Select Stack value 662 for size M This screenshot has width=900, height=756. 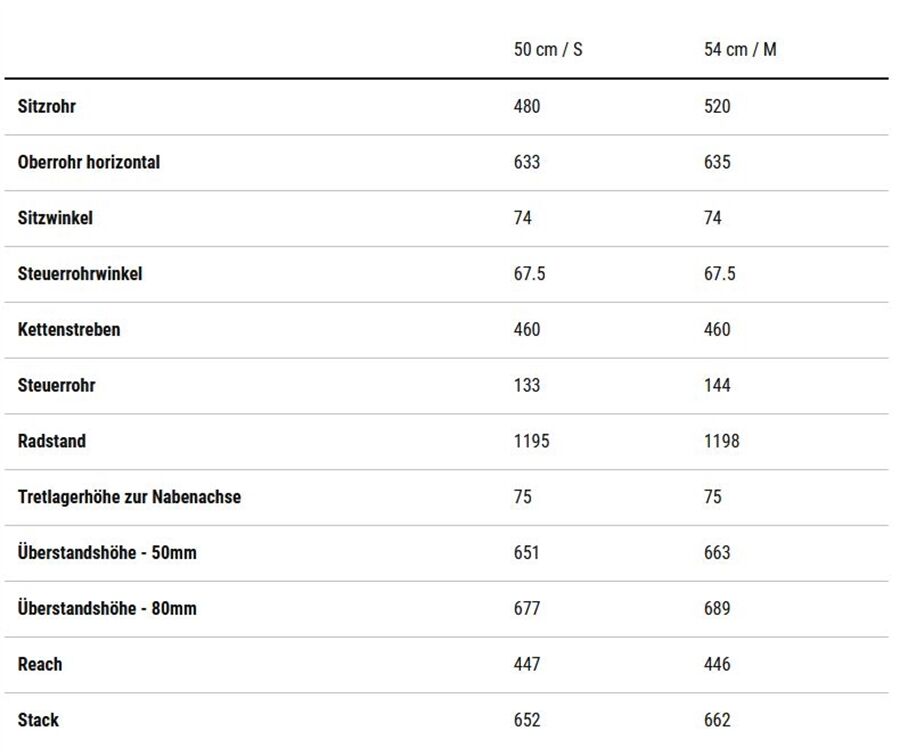(717, 719)
